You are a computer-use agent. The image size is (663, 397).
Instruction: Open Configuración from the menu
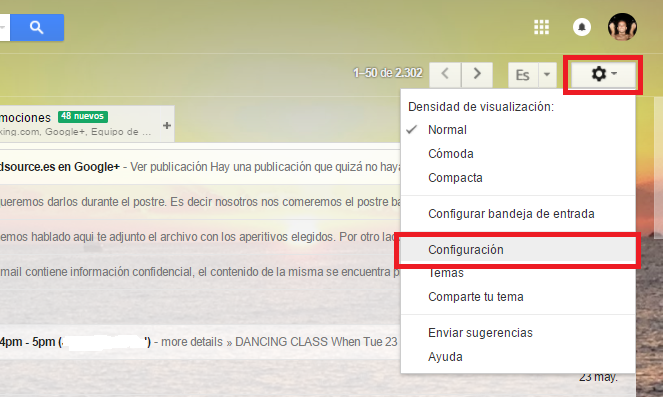(x=518, y=250)
